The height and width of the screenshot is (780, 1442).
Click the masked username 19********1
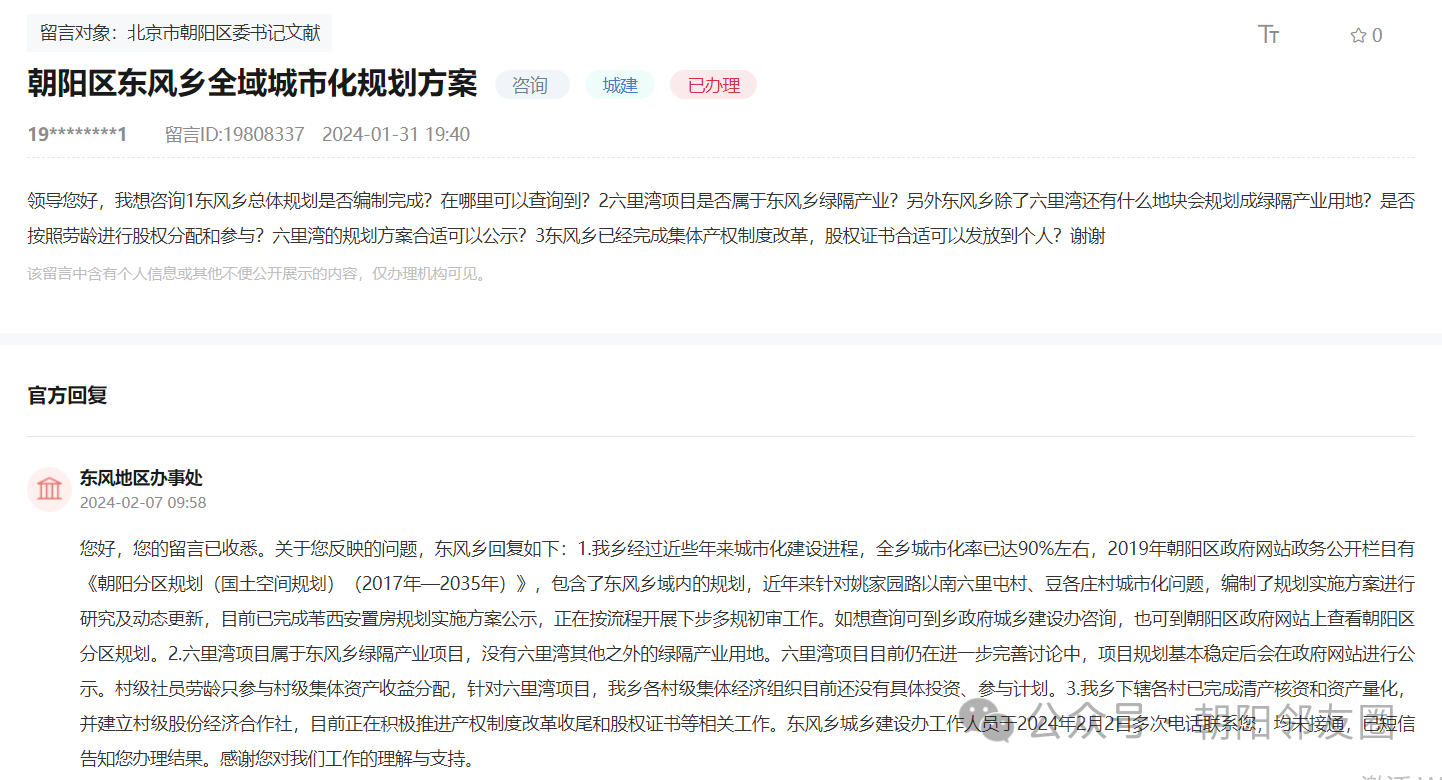(x=77, y=135)
